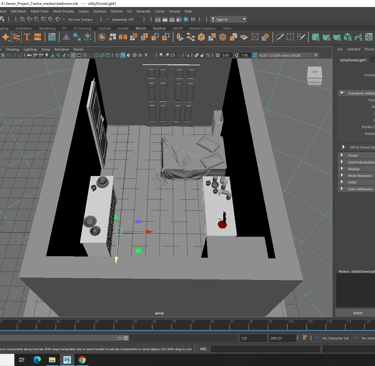375x366 pixels.
Task: Open the Symmetry: Off dropdown
Action: 125,19
